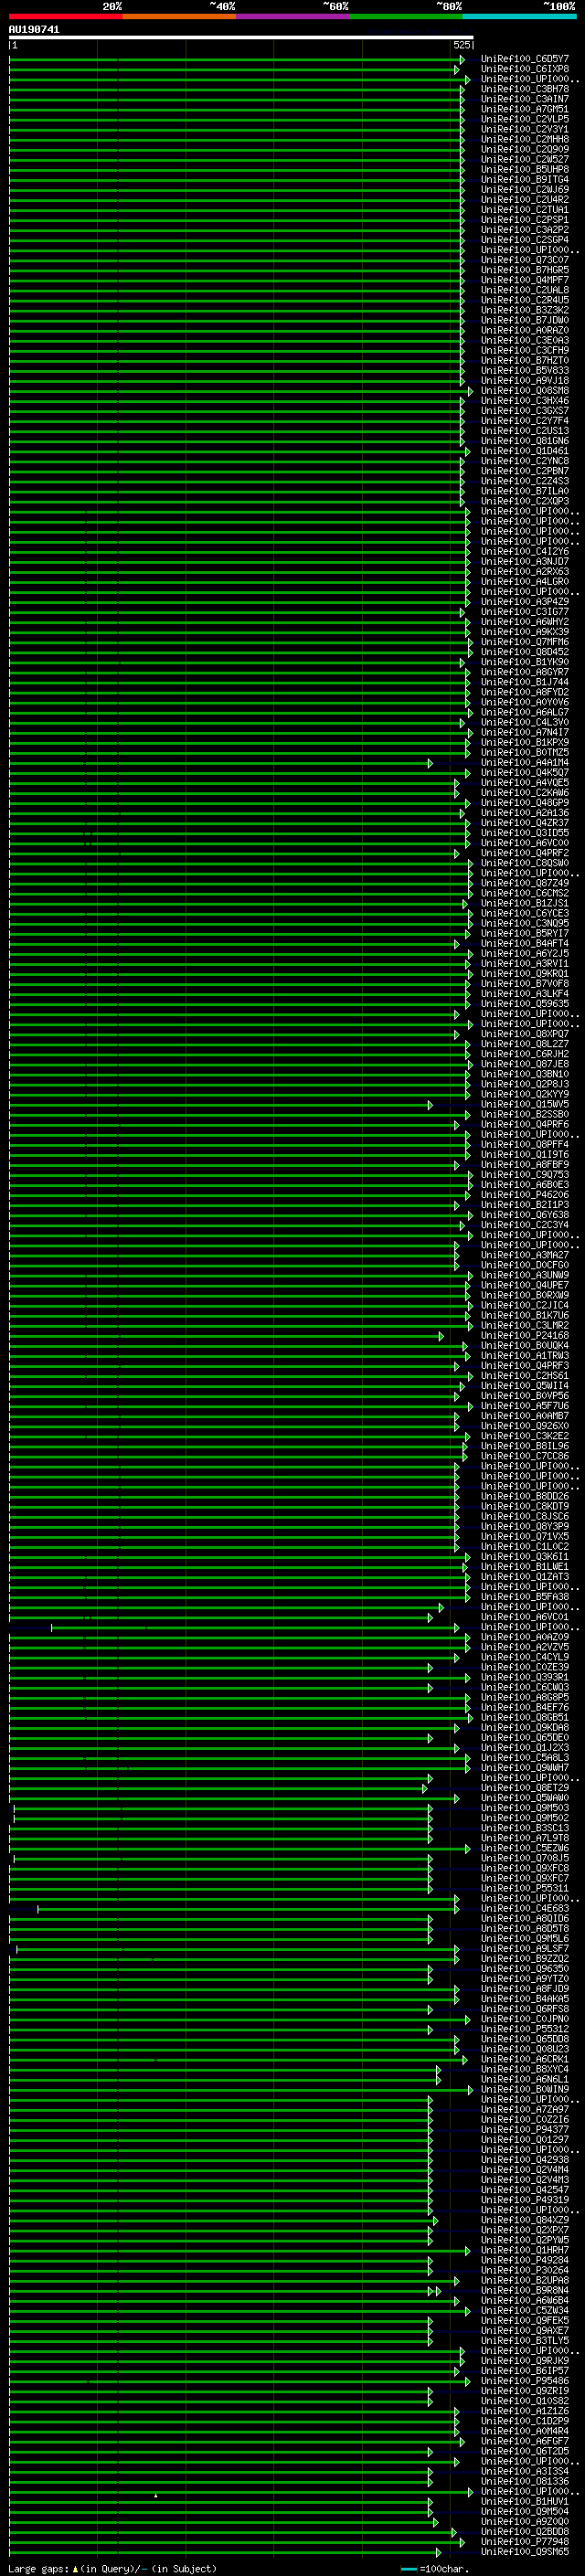Select the UniRef100_C2W527 label
Screen dimensions: 585x2576
(x=525, y=159)
